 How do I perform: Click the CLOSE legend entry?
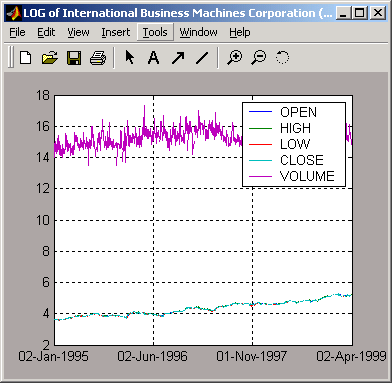[302, 160]
